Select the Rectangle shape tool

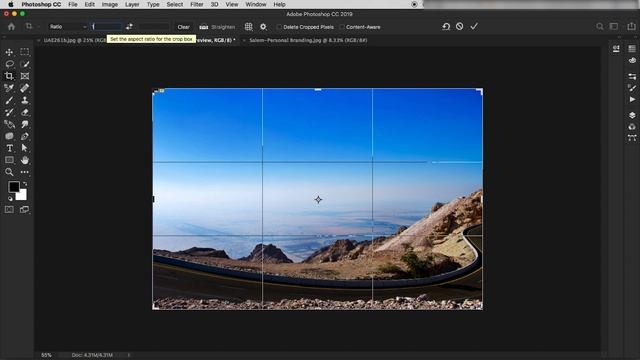[x=9, y=160]
